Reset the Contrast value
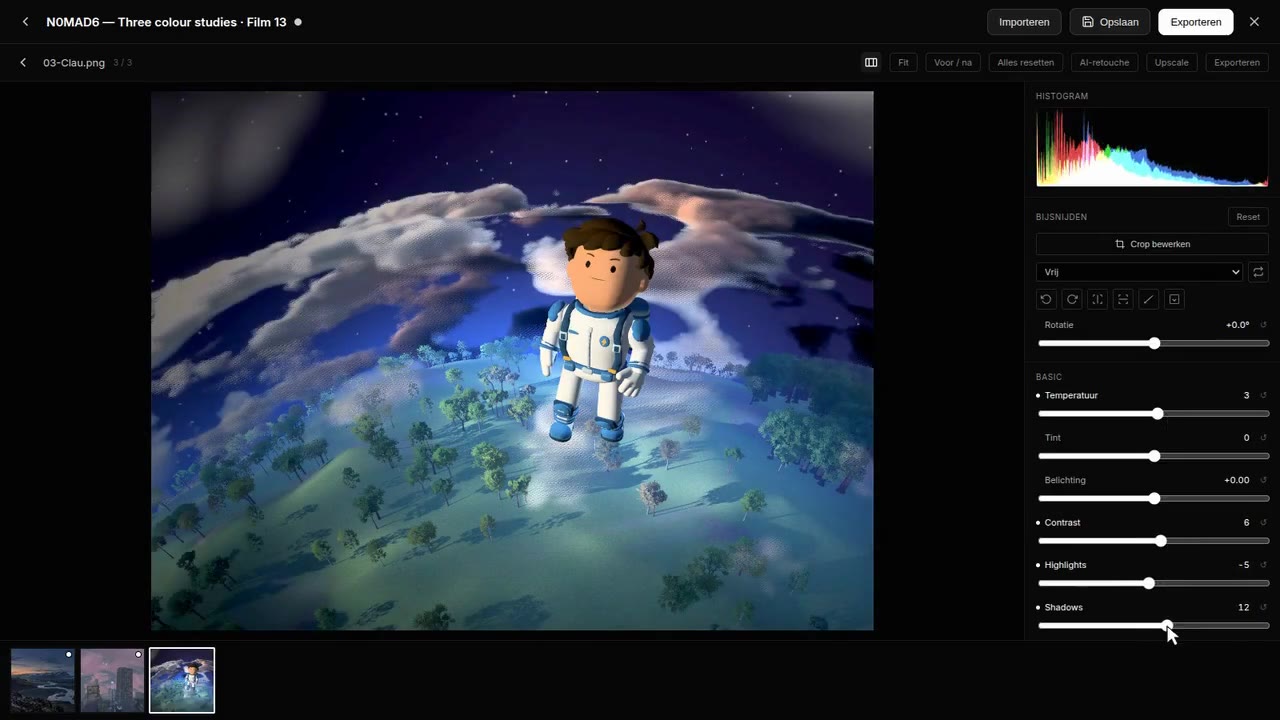Screen dimensions: 1280x720 [x=1263, y=523]
